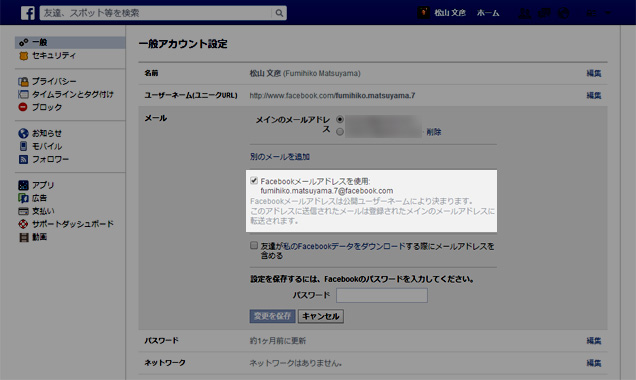
Task: Click the 変更を保存 button
Action: click(272, 316)
